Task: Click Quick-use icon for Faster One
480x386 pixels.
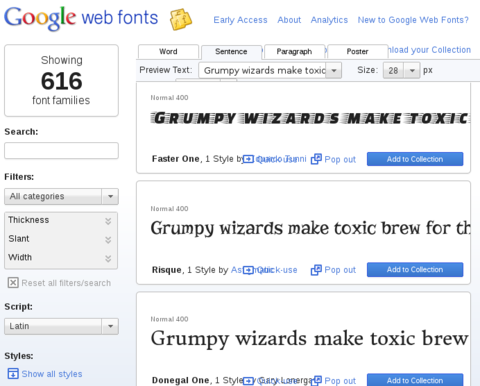Action: (248, 159)
